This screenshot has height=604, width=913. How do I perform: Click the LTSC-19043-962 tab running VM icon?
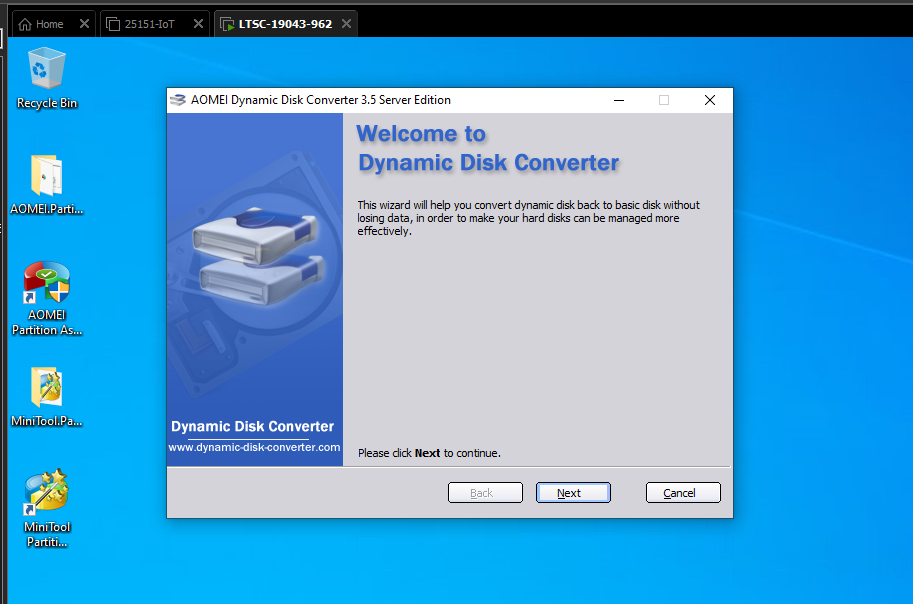(227, 24)
